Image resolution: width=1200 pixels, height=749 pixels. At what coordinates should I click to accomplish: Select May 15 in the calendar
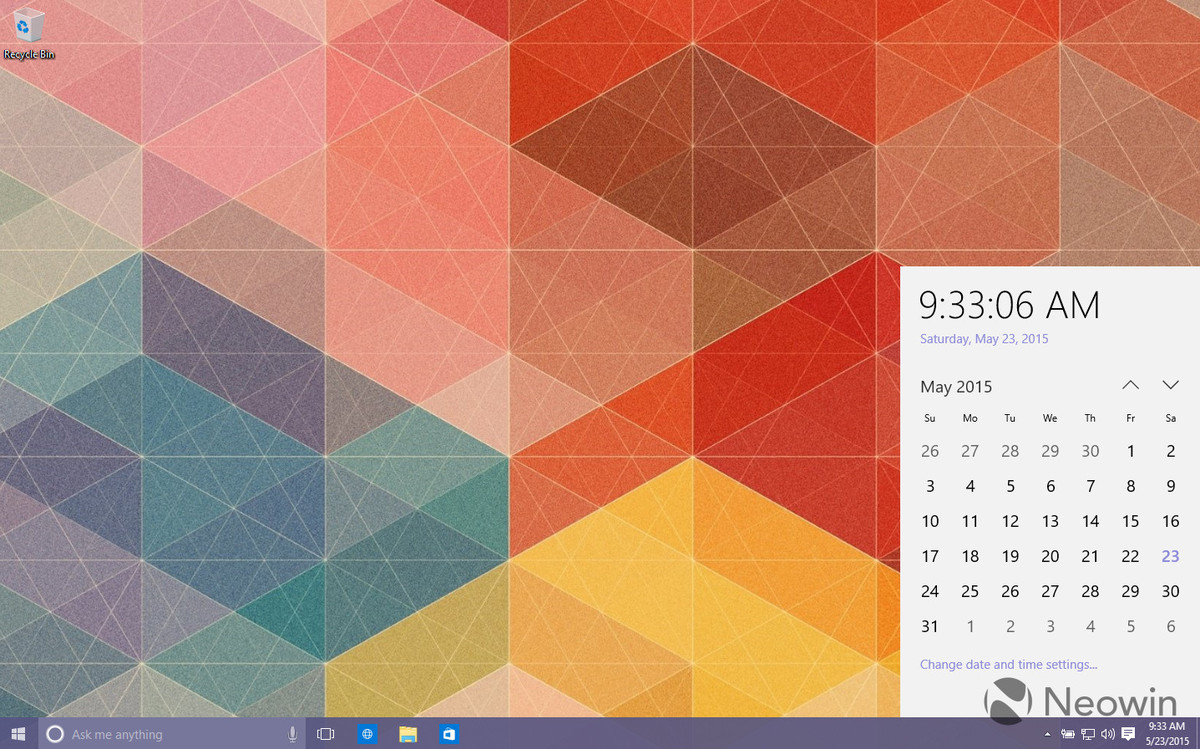point(1130,521)
